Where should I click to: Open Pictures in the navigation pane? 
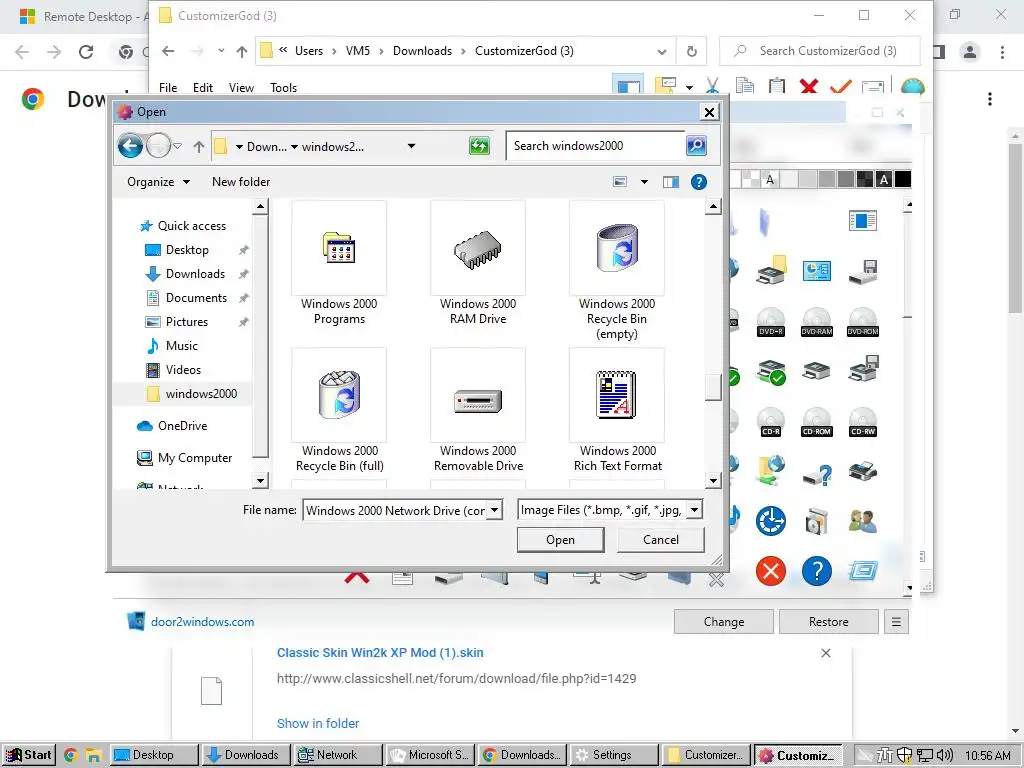[x=176, y=322]
